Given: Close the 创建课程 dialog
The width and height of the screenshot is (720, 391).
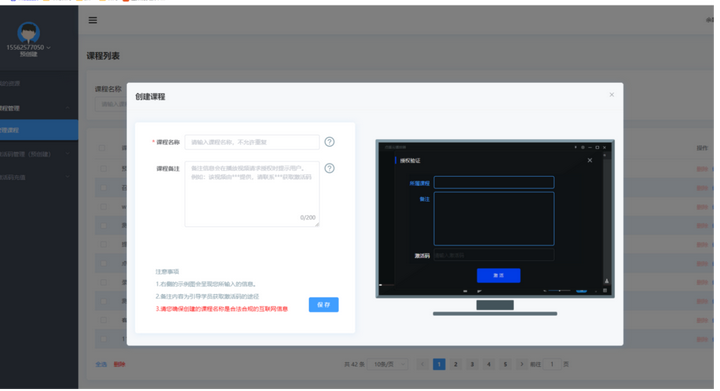Looking at the screenshot, I should tap(612, 95).
